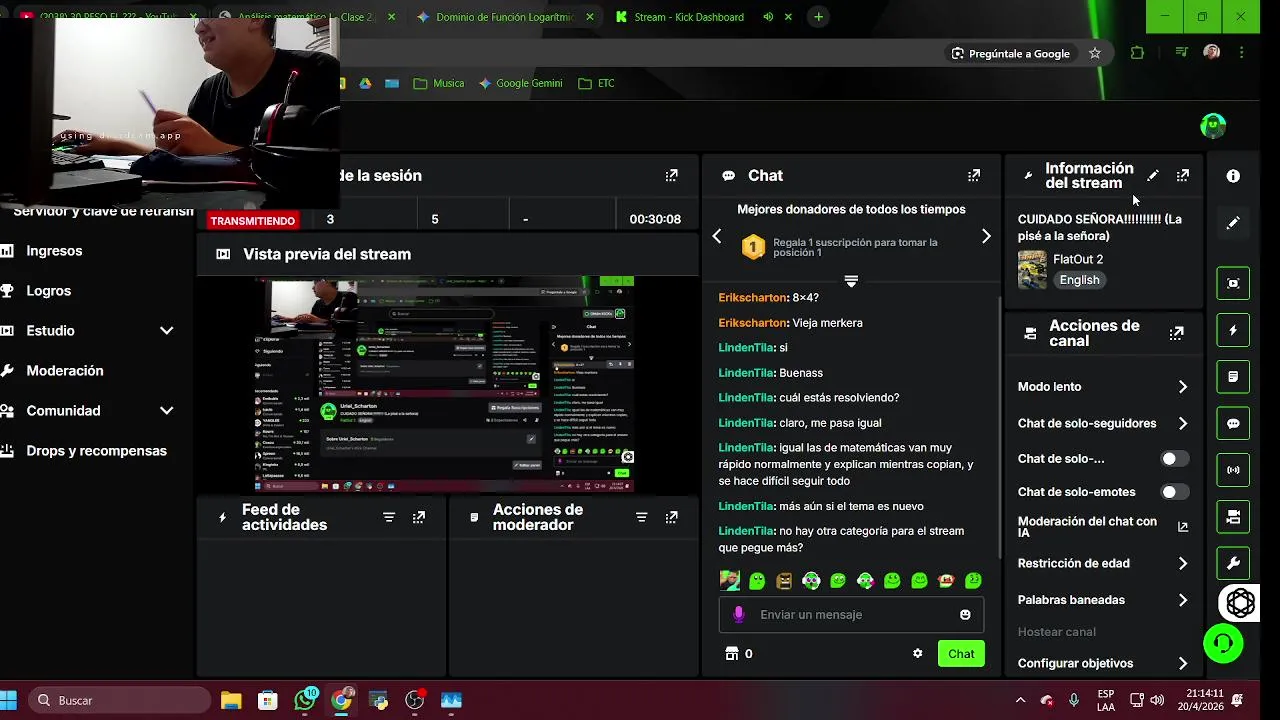Open Configurar objetivos options
The height and width of the screenshot is (720, 1280).
(x=1103, y=664)
